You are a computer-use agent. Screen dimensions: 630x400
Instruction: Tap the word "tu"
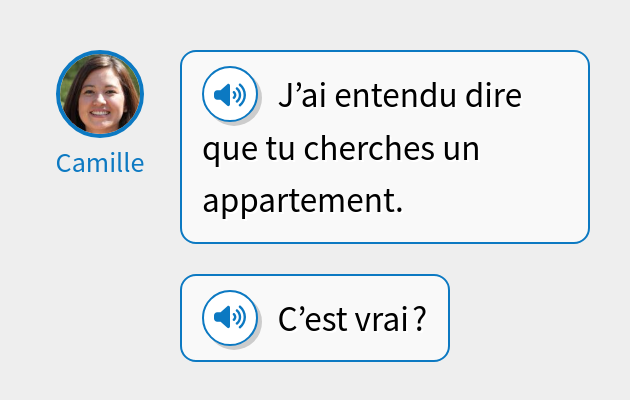pos(282,150)
